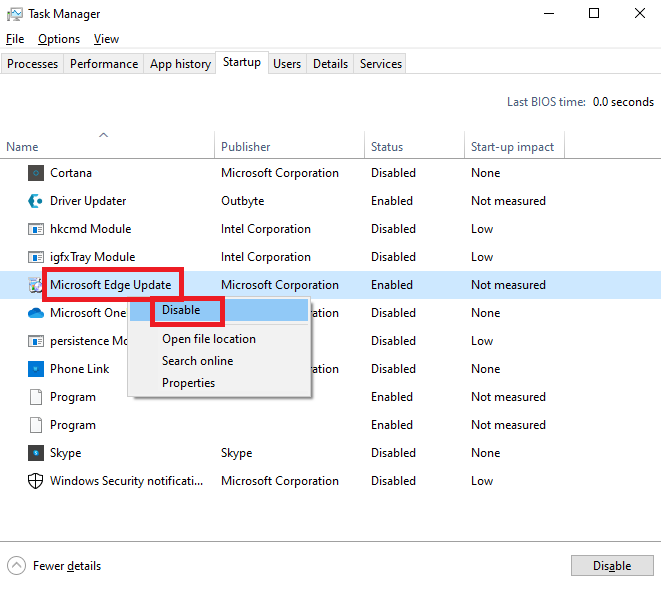
Task: Switch to the Performance tab
Action: coord(104,64)
